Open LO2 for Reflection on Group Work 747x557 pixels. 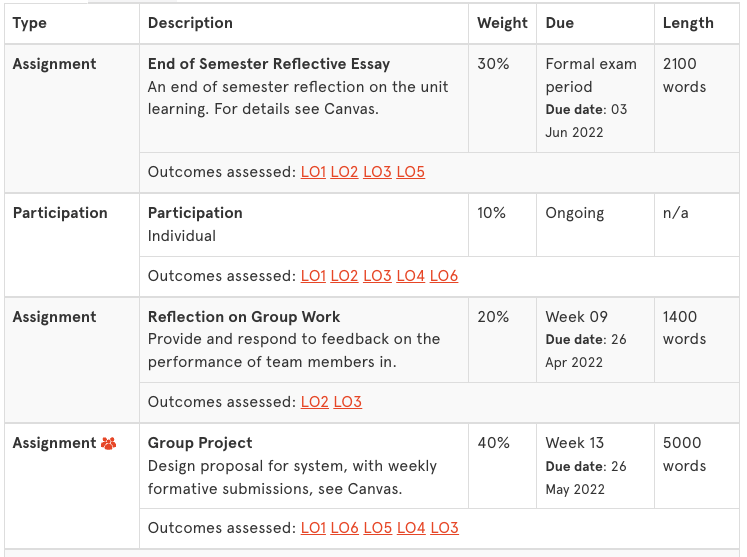coord(314,402)
